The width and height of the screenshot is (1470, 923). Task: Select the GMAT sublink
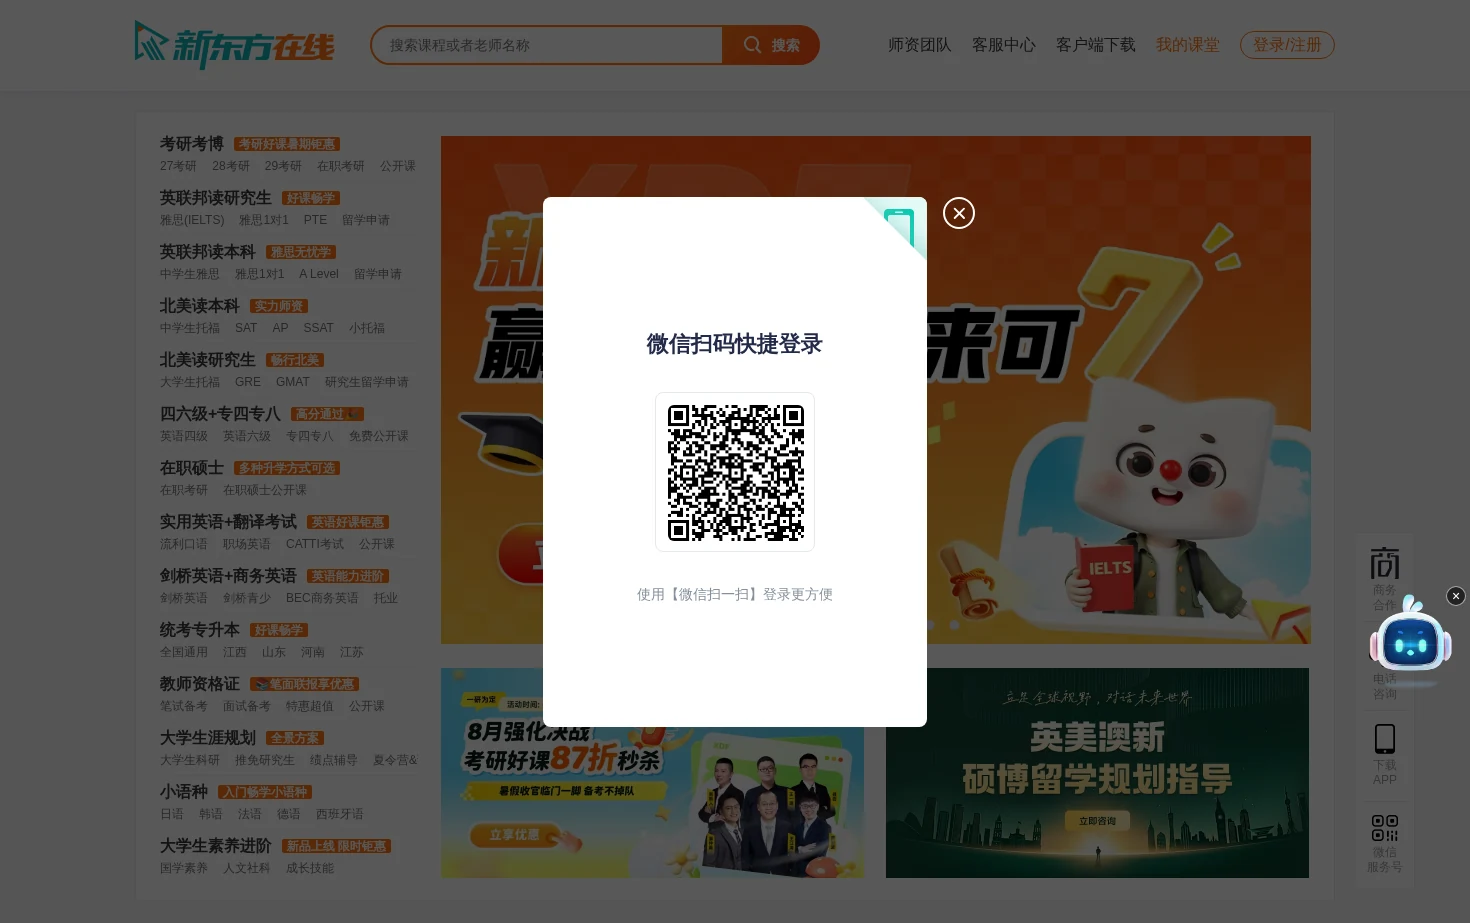point(293,382)
